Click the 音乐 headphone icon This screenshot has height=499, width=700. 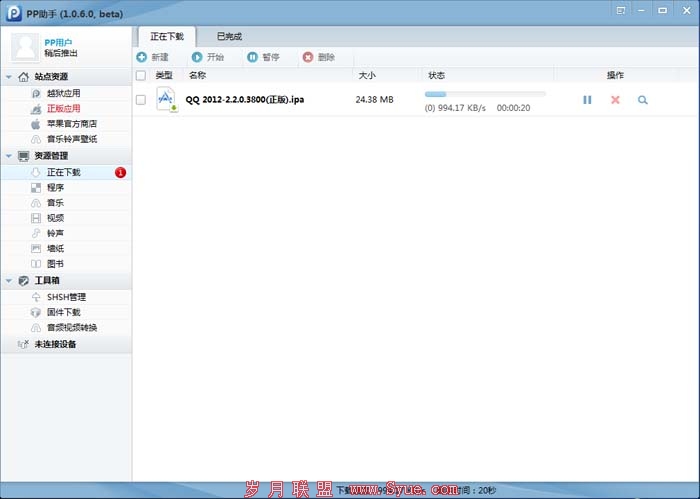tap(36, 203)
